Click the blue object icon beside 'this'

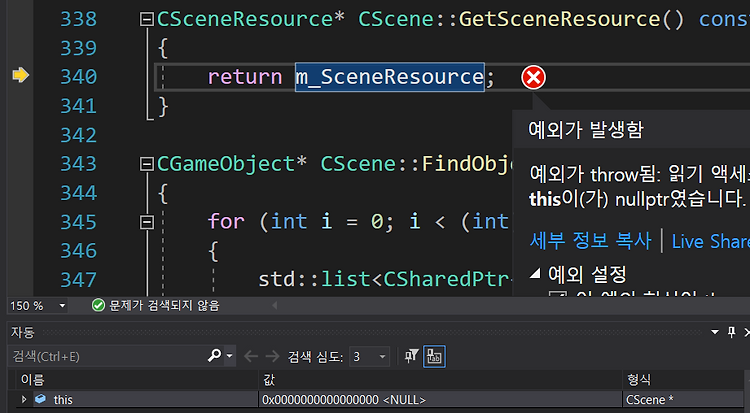(41, 399)
